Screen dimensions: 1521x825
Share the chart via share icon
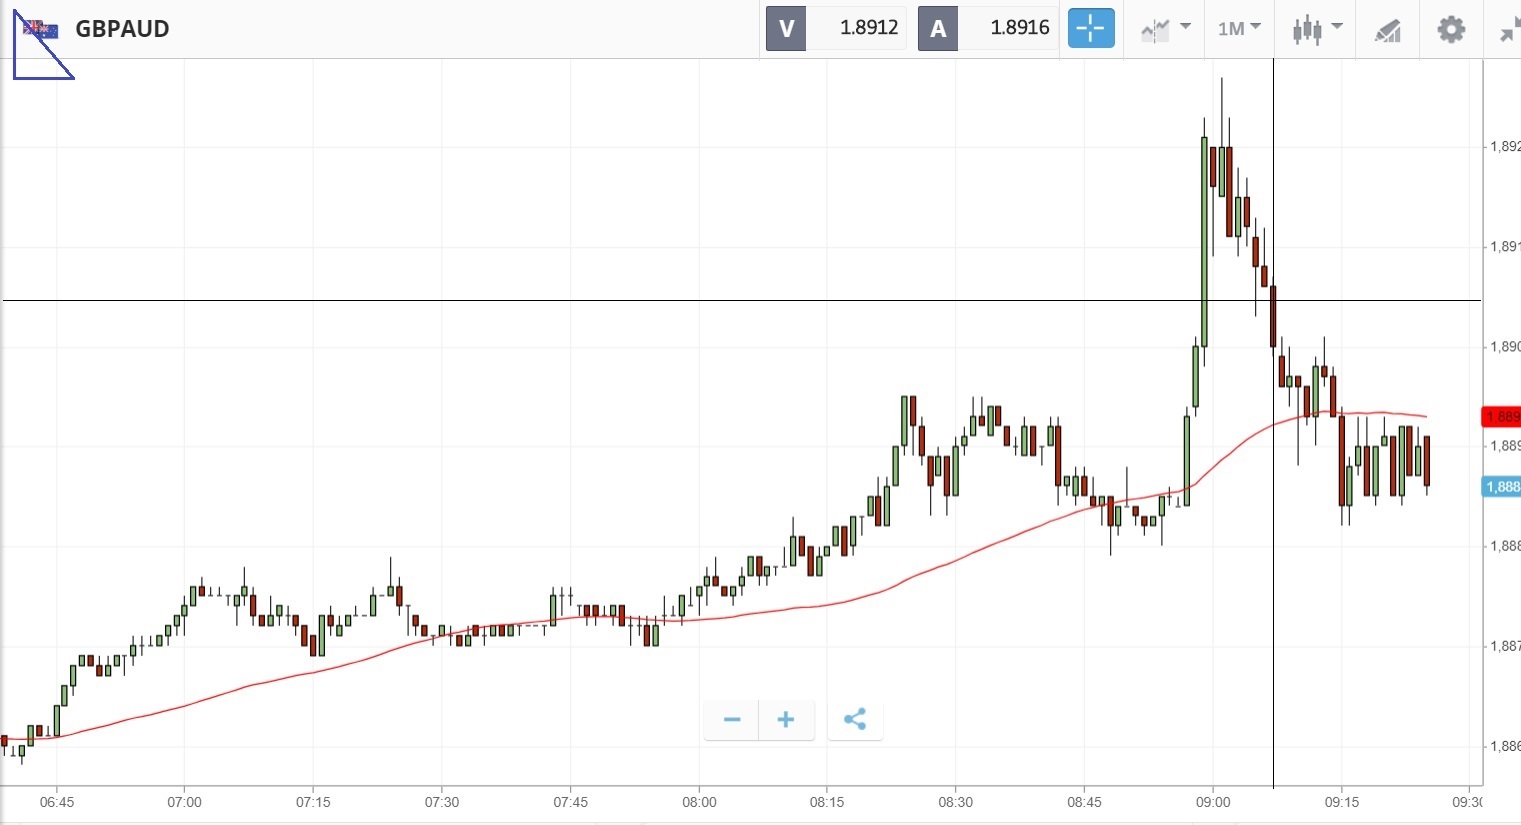[x=855, y=720]
